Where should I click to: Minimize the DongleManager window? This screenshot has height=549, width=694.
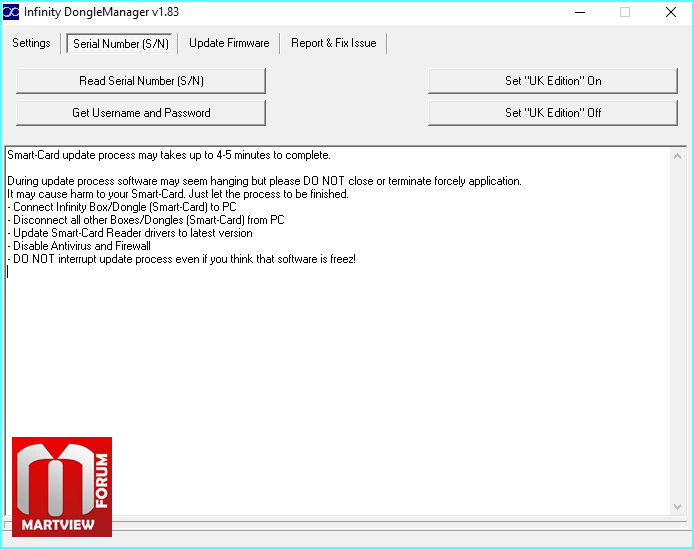[x=580, y=12]
